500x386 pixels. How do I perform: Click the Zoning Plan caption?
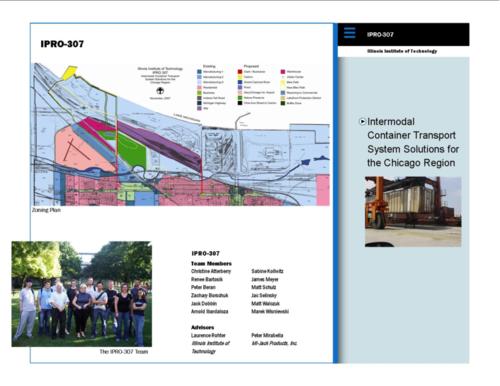[46, 210]
